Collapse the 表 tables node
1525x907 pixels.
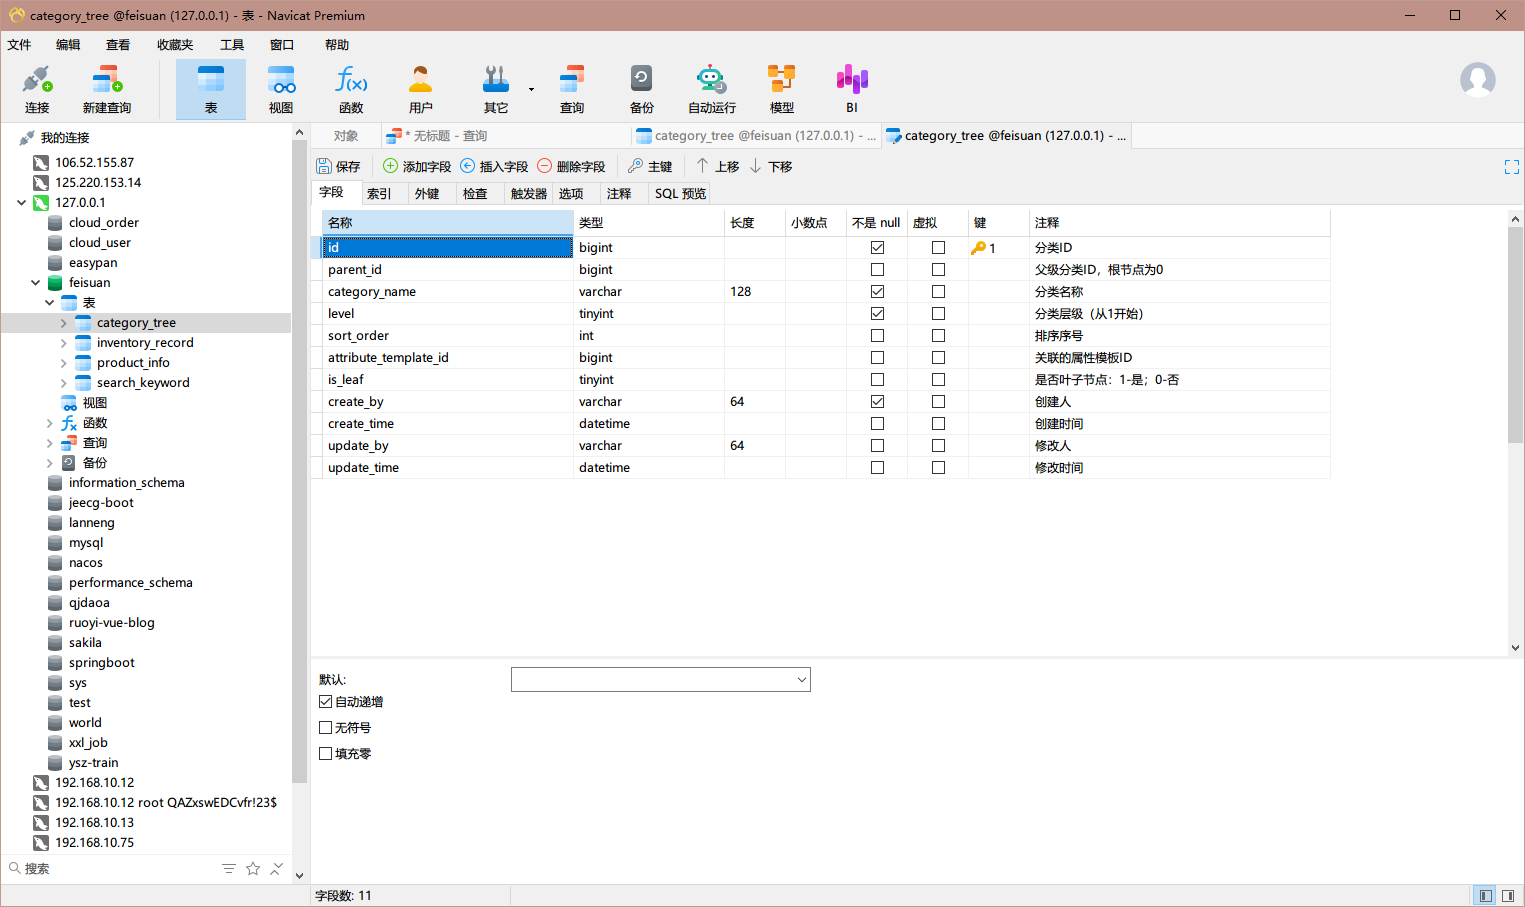point(50,302)
